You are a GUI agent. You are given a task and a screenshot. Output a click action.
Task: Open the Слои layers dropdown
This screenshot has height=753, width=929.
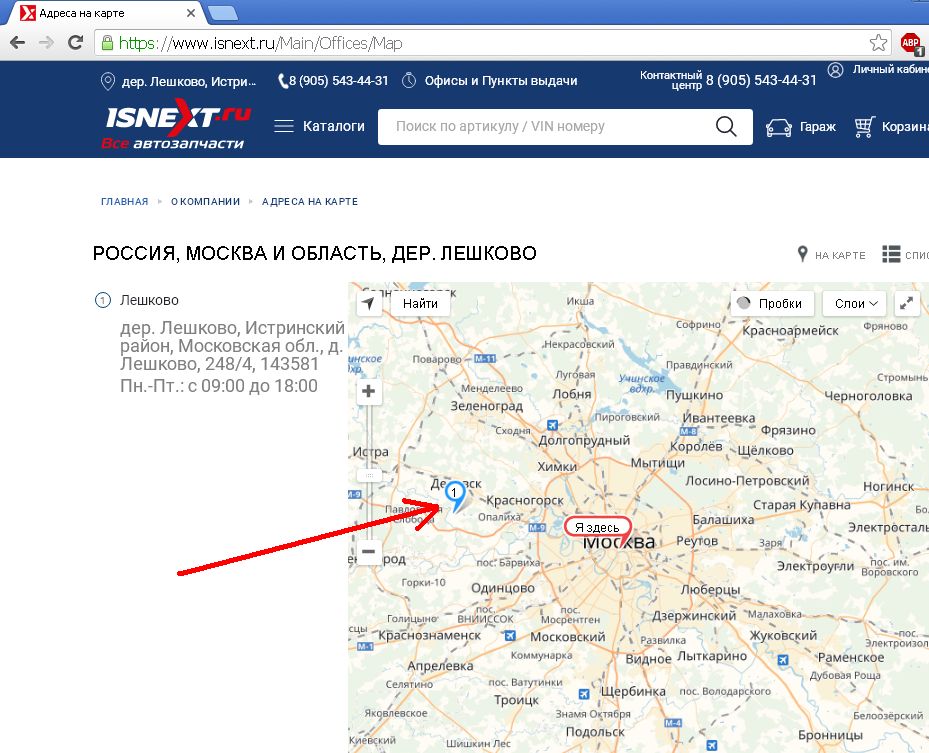[854, 303]
